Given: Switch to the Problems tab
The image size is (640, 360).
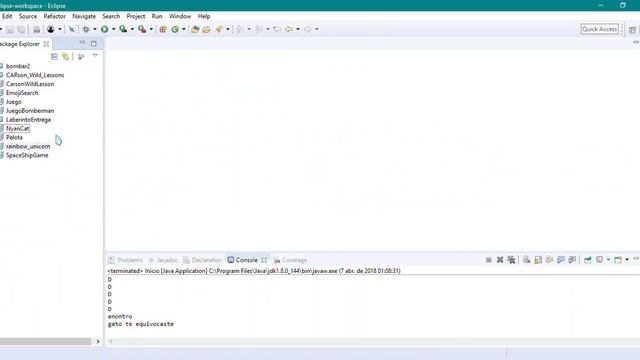Looking at the screenshot, I should [126, 260].
